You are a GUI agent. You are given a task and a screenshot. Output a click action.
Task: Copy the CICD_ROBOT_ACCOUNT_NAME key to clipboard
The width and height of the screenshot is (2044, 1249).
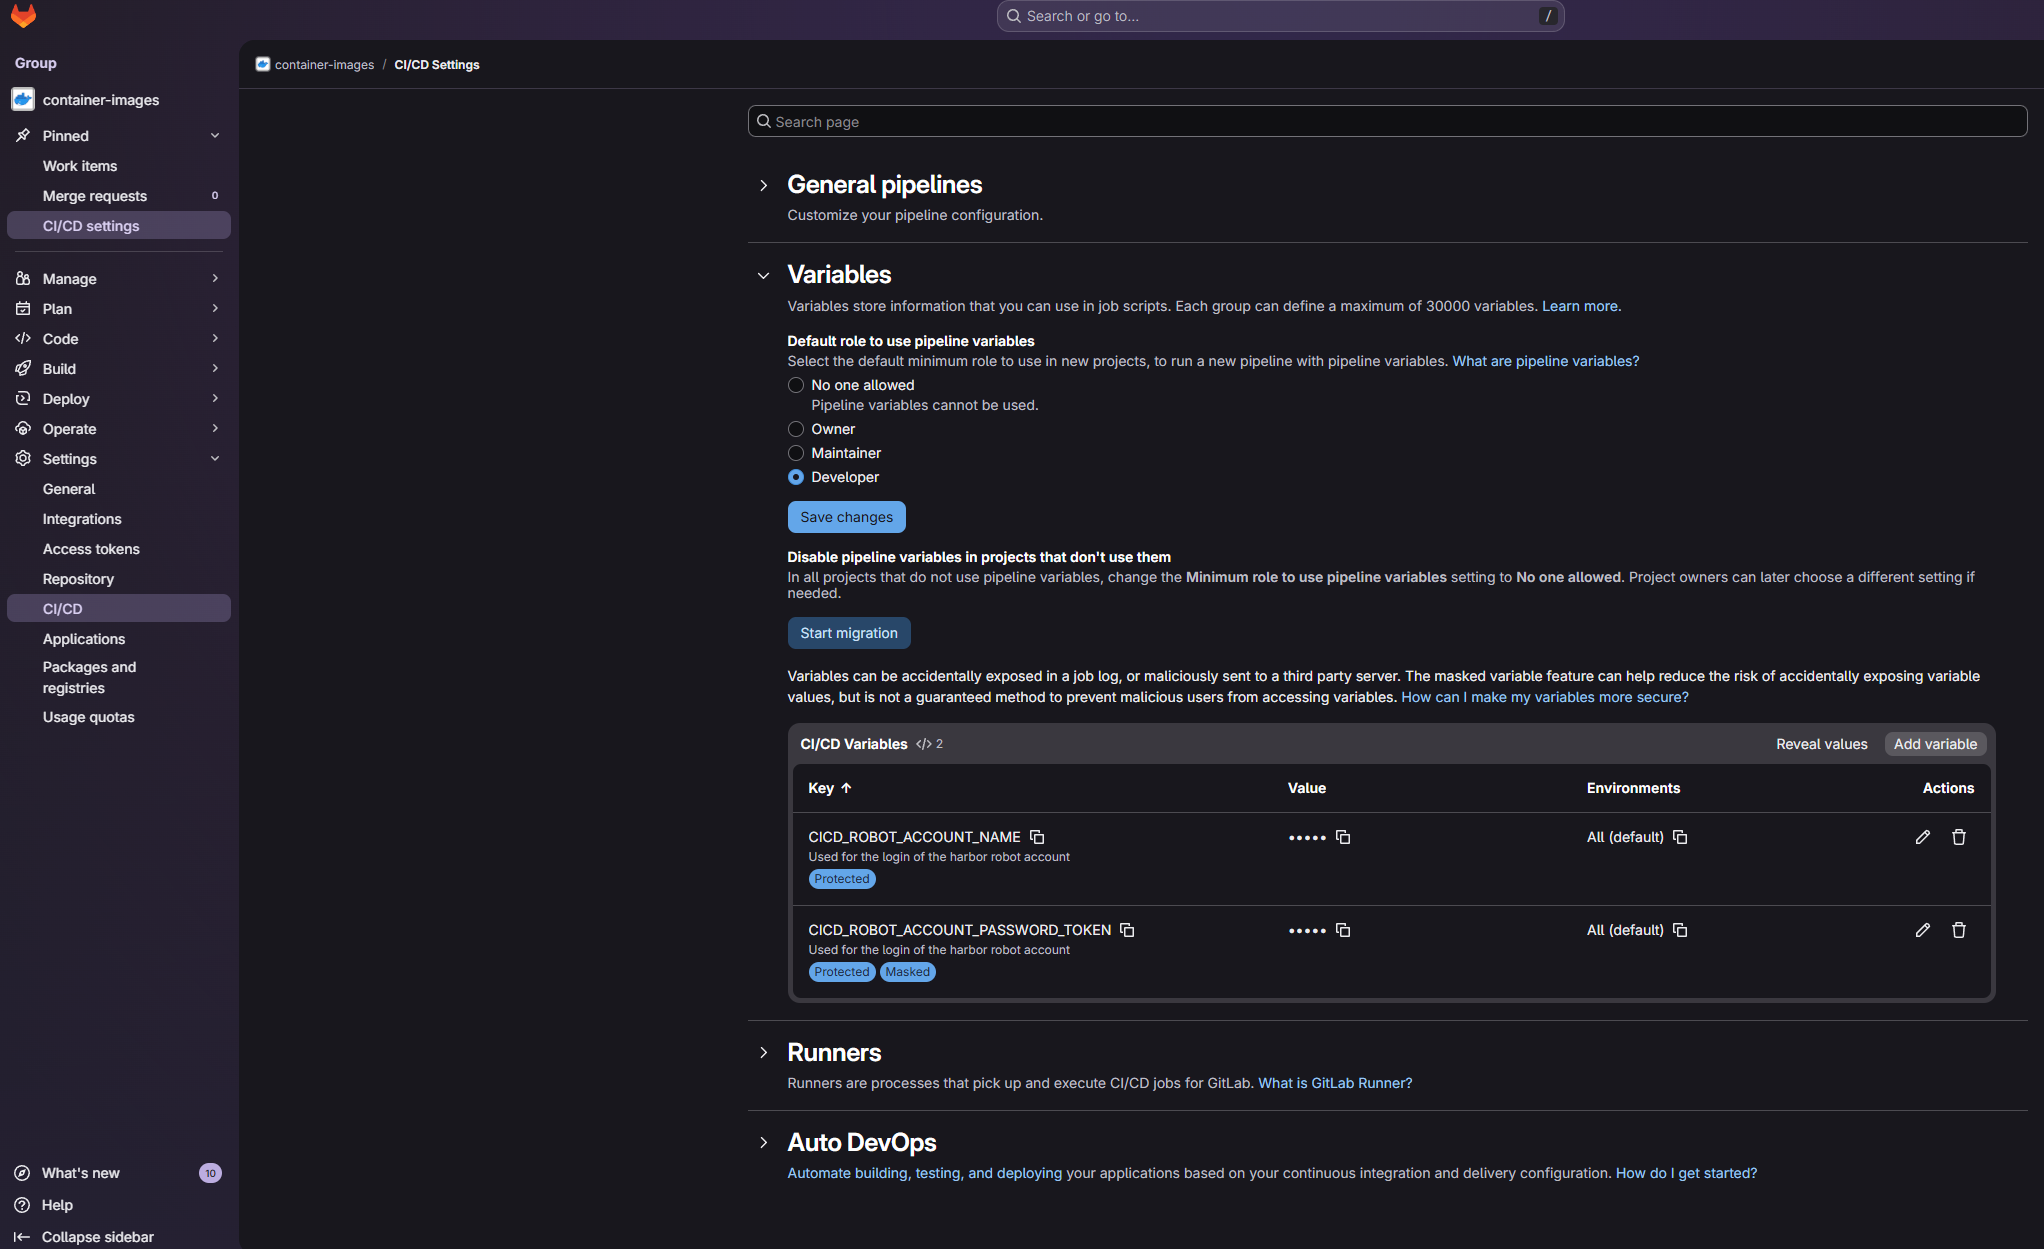point(1037,837)
